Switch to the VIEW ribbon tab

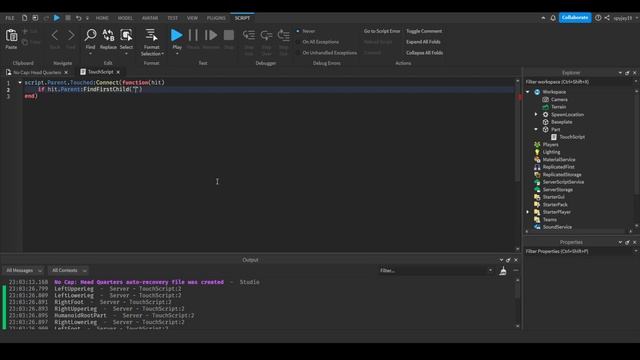192,18
